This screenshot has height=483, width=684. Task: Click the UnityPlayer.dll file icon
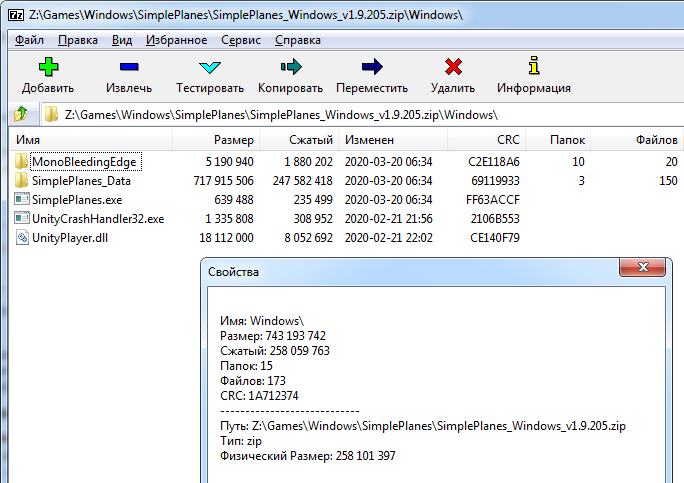pos(22,237)
